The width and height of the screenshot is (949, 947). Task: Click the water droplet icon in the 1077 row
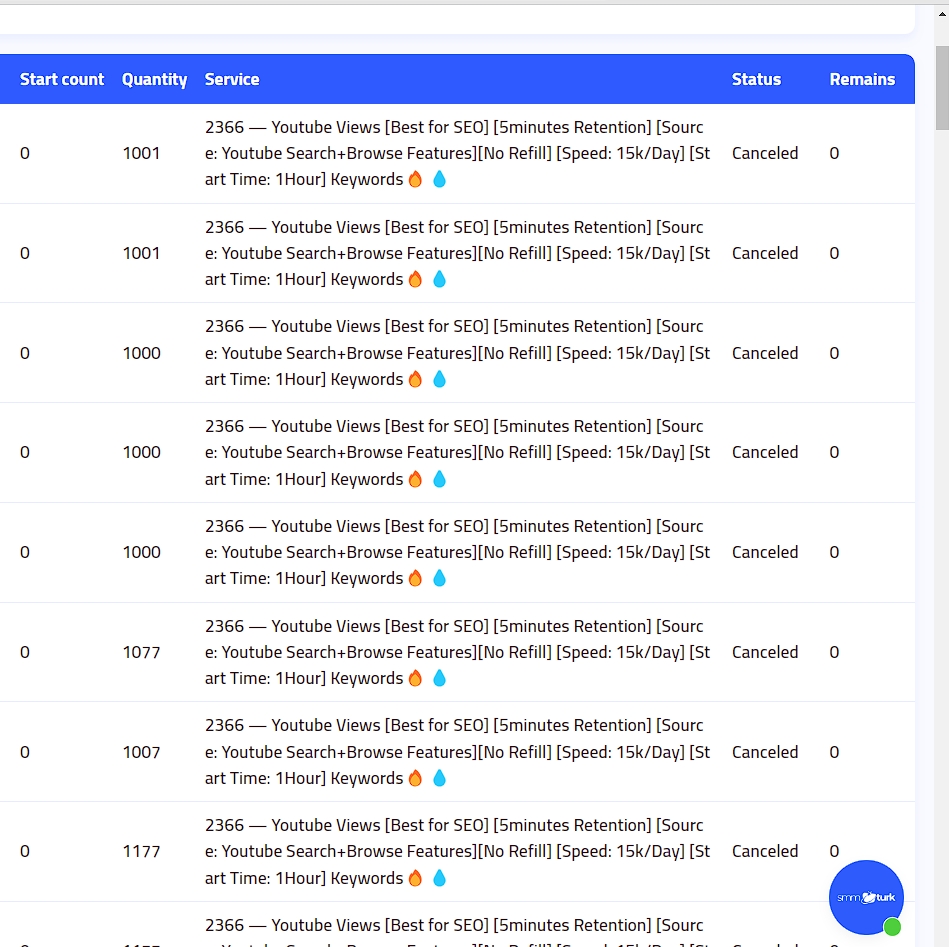439,678
